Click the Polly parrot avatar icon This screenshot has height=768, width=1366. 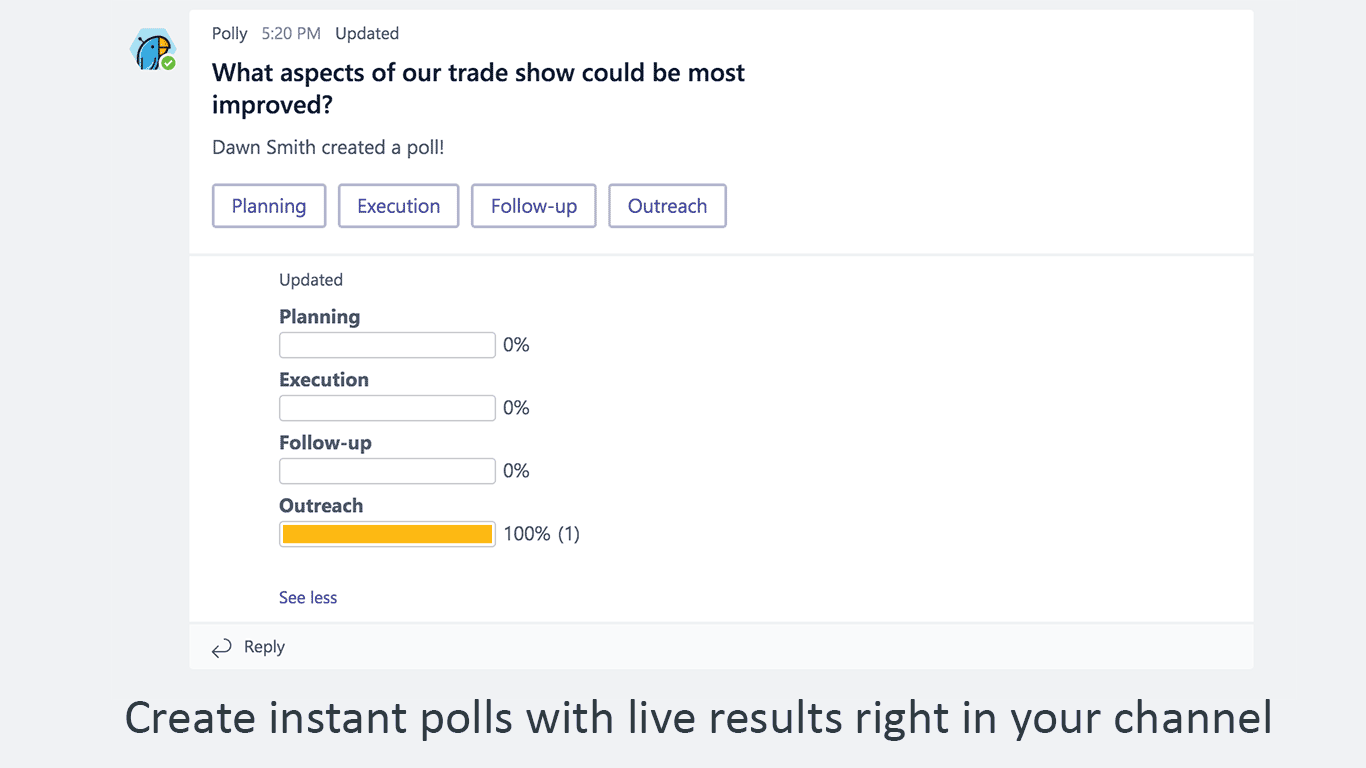pyautogui.click(x=151, y=49)
